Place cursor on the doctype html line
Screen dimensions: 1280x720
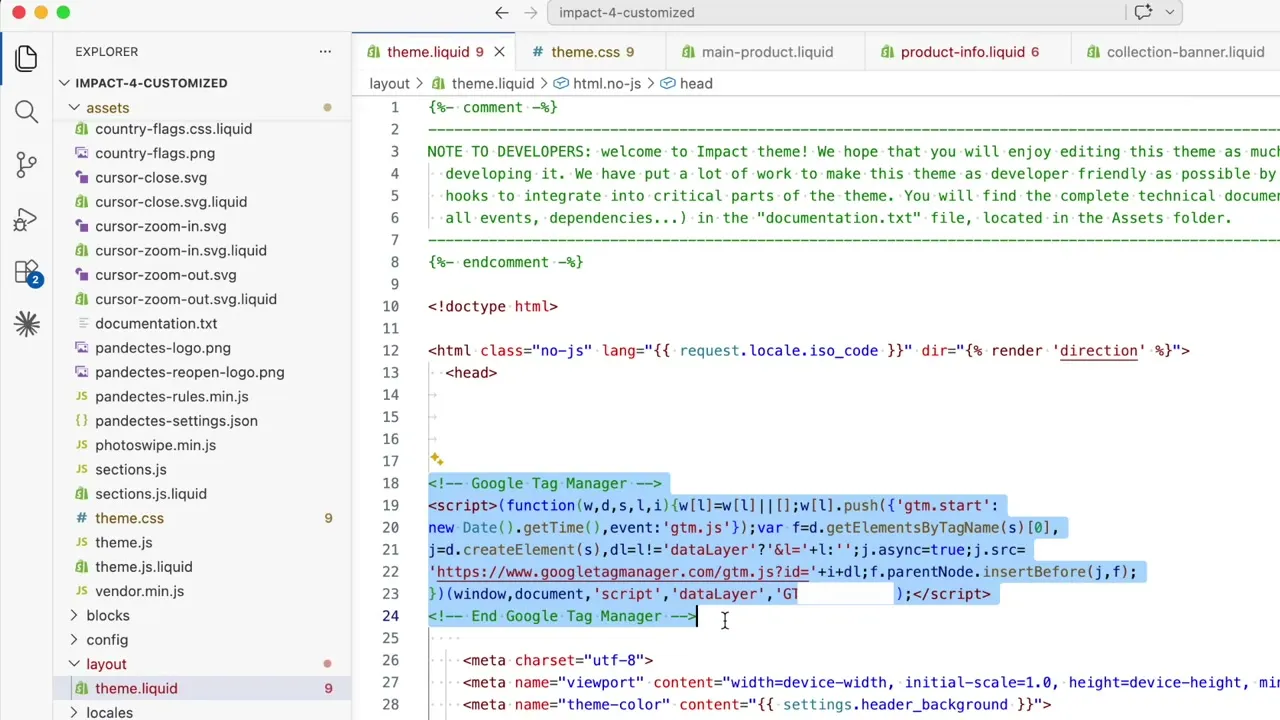(x=493, y=306)
